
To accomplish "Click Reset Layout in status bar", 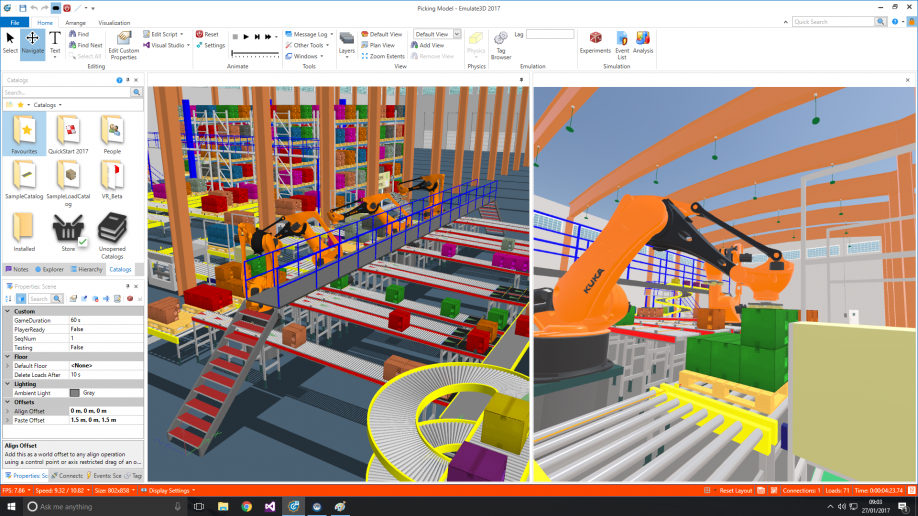I will pyautogui.click(x=735, y=491).
